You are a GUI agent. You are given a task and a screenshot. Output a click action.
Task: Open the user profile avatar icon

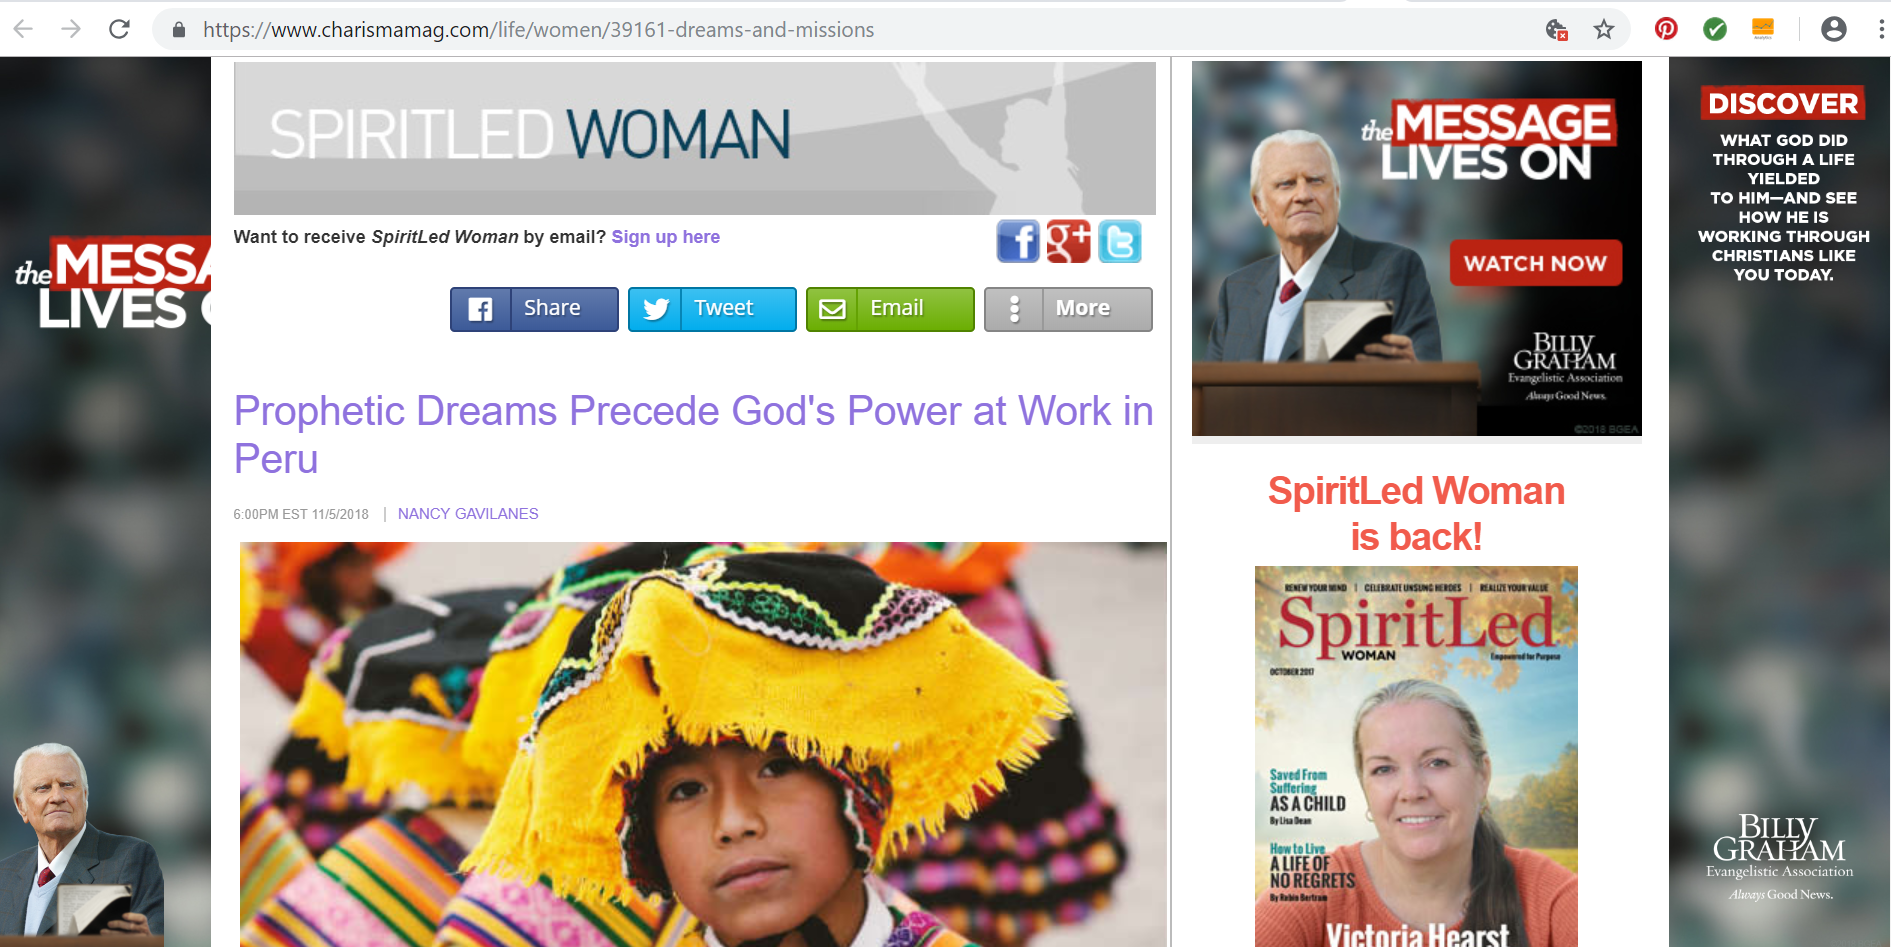[x=1834, y=29]
